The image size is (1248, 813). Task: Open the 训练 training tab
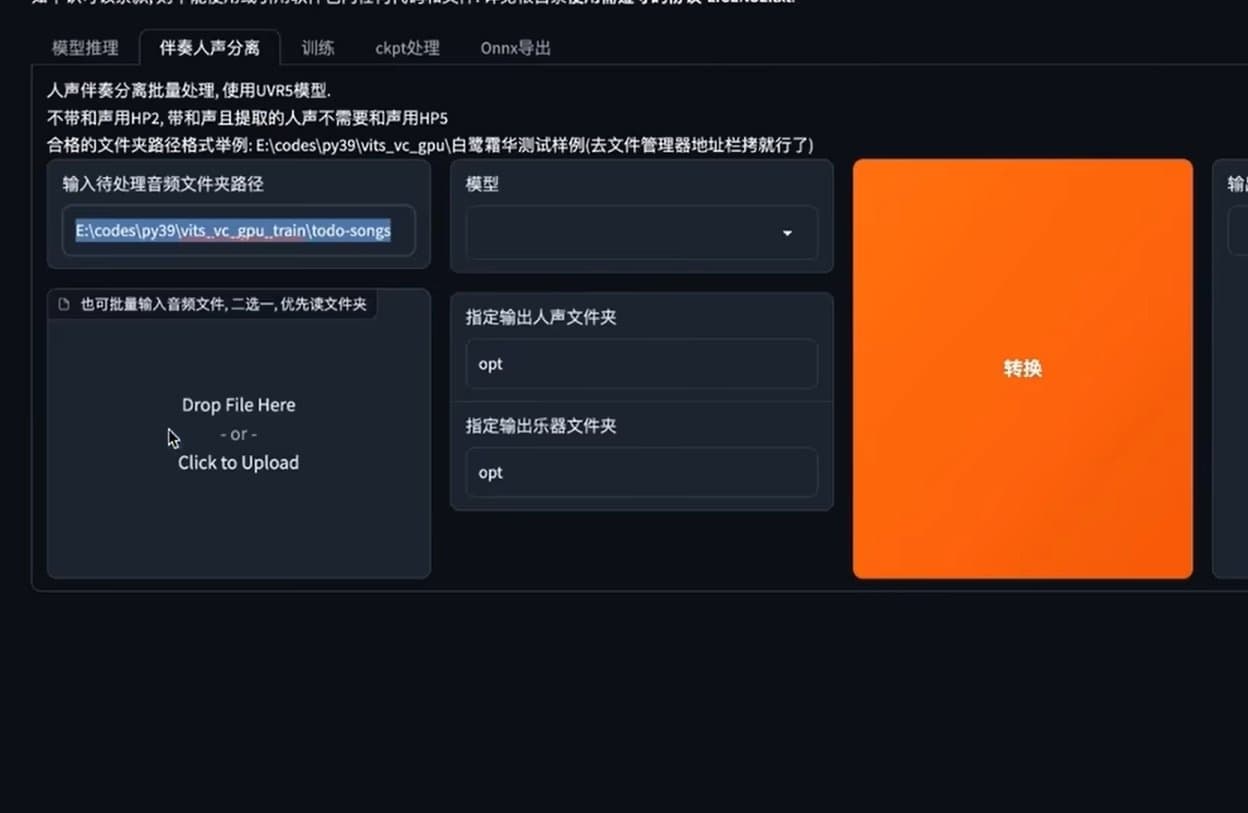pos(317,47)
